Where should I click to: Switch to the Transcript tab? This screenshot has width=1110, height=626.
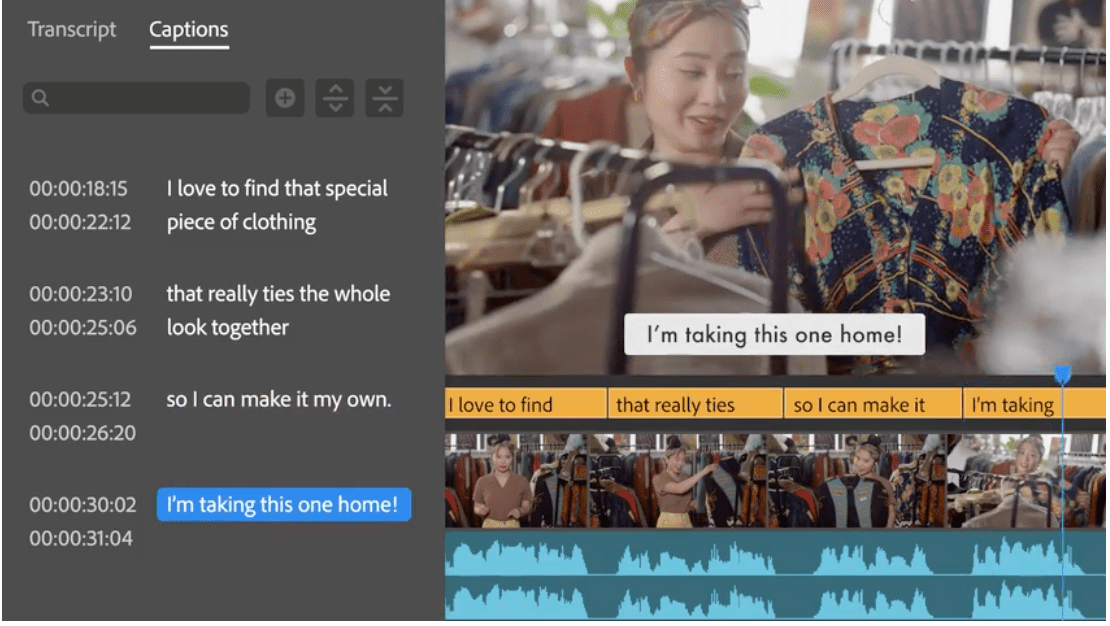[72, 30]
